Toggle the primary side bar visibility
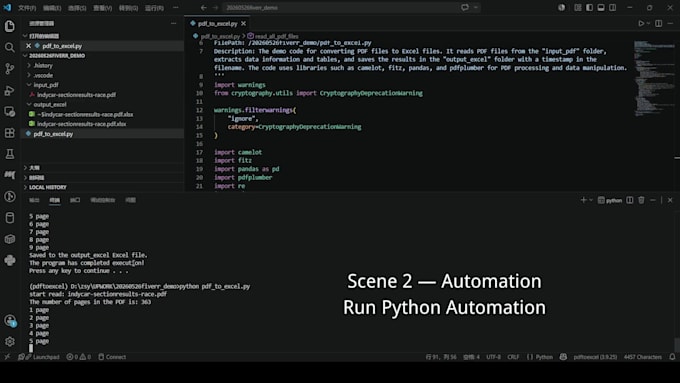 point(589,7)
